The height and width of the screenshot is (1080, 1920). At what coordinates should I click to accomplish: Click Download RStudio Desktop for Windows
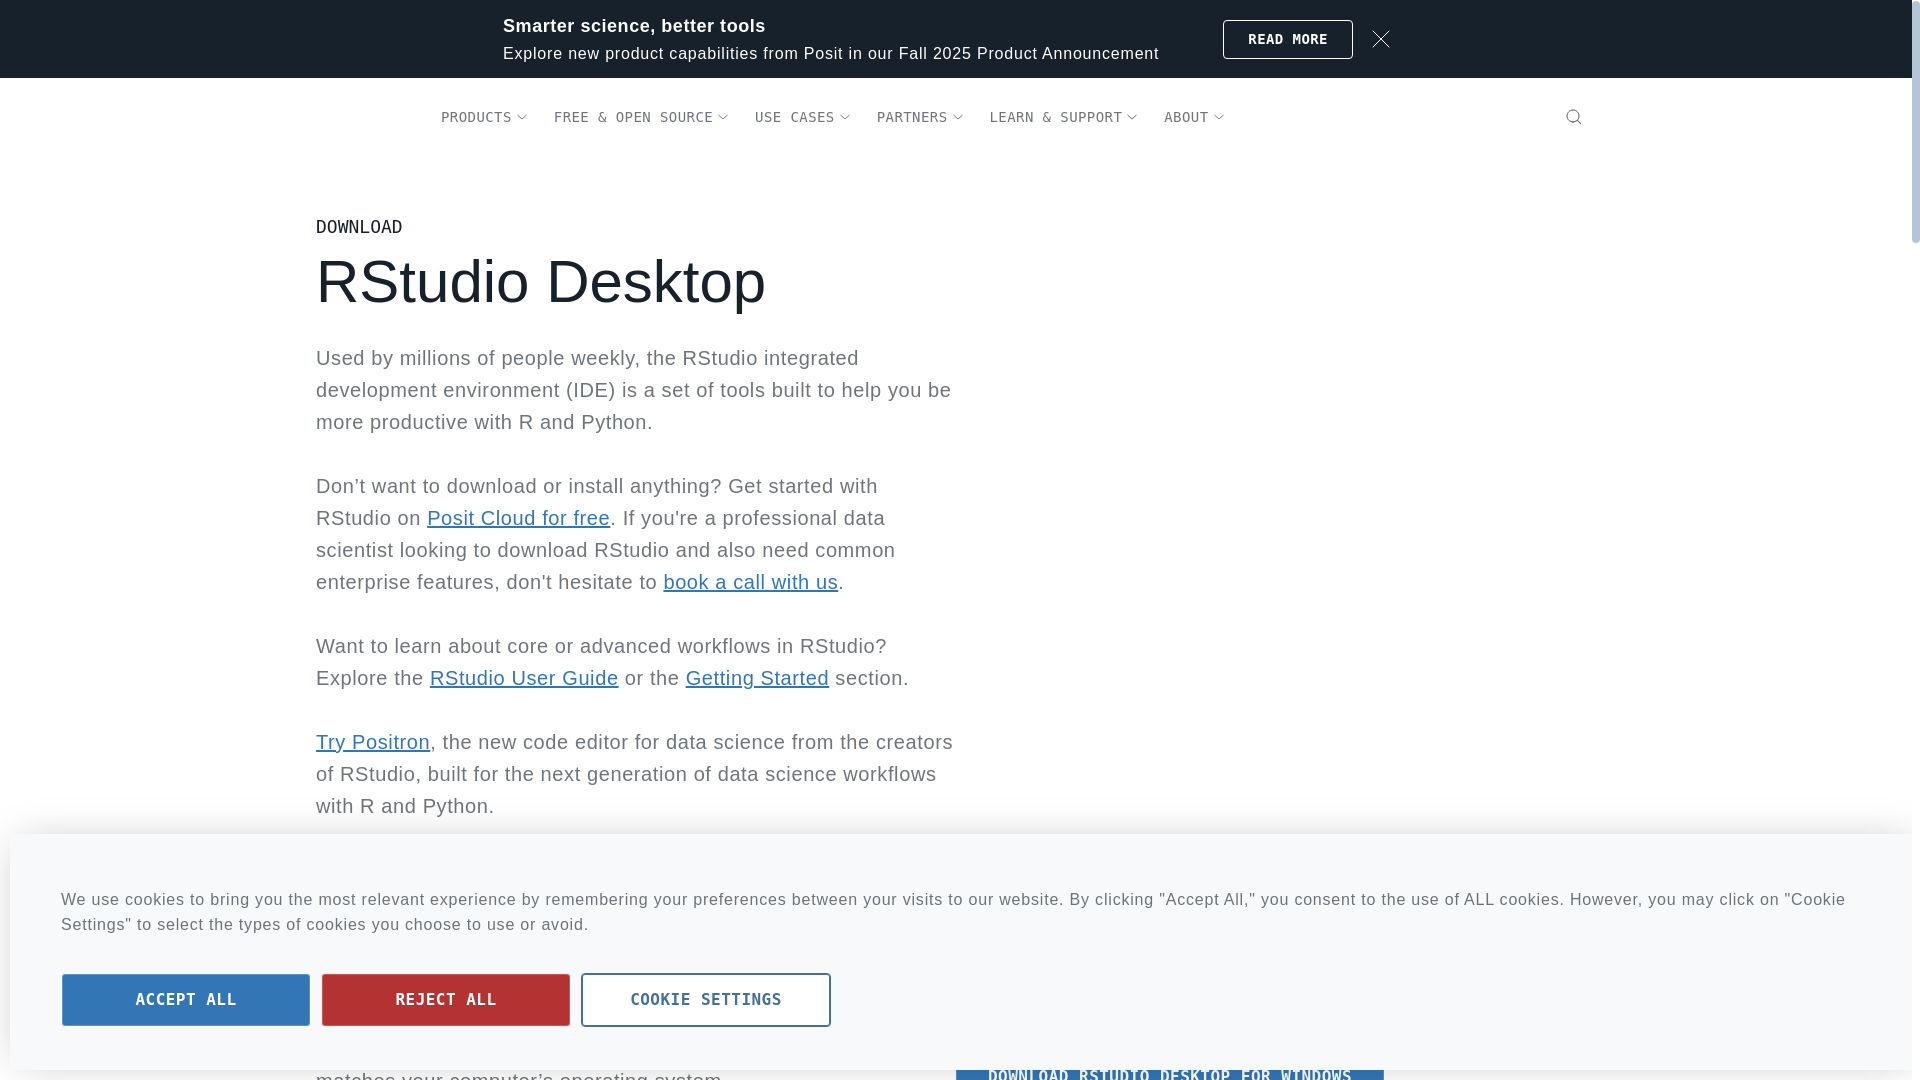click(1170, 1073)
